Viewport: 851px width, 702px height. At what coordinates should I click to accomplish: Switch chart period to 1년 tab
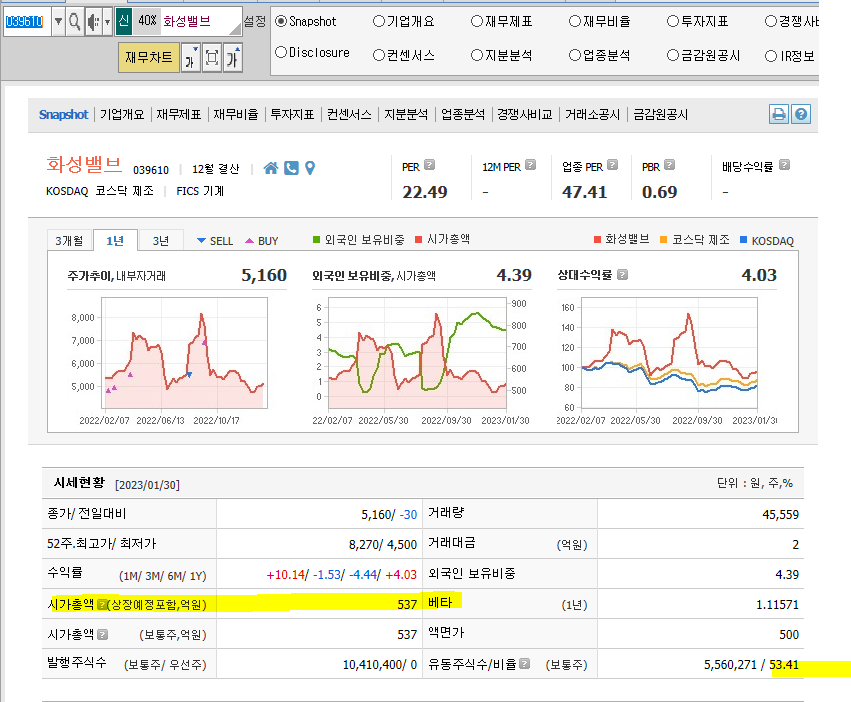click(x=115, y=241)
